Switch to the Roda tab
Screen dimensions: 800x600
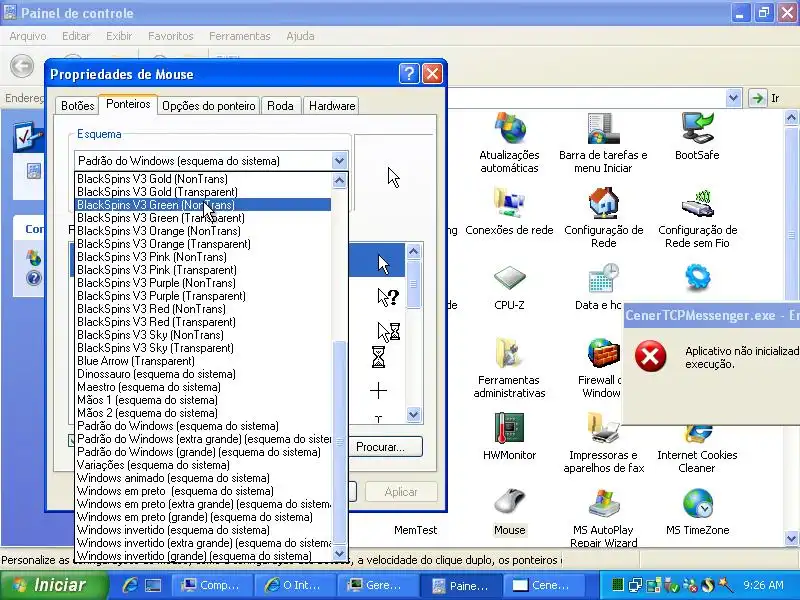pos(280,106)
